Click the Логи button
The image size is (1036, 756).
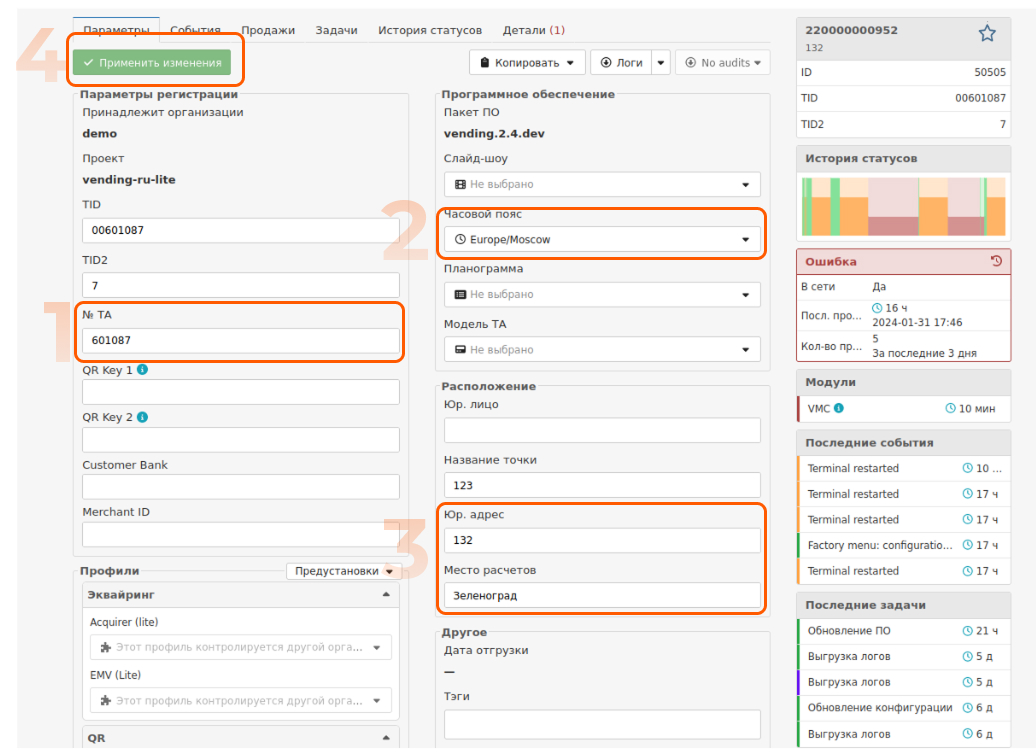coord(621,63)
